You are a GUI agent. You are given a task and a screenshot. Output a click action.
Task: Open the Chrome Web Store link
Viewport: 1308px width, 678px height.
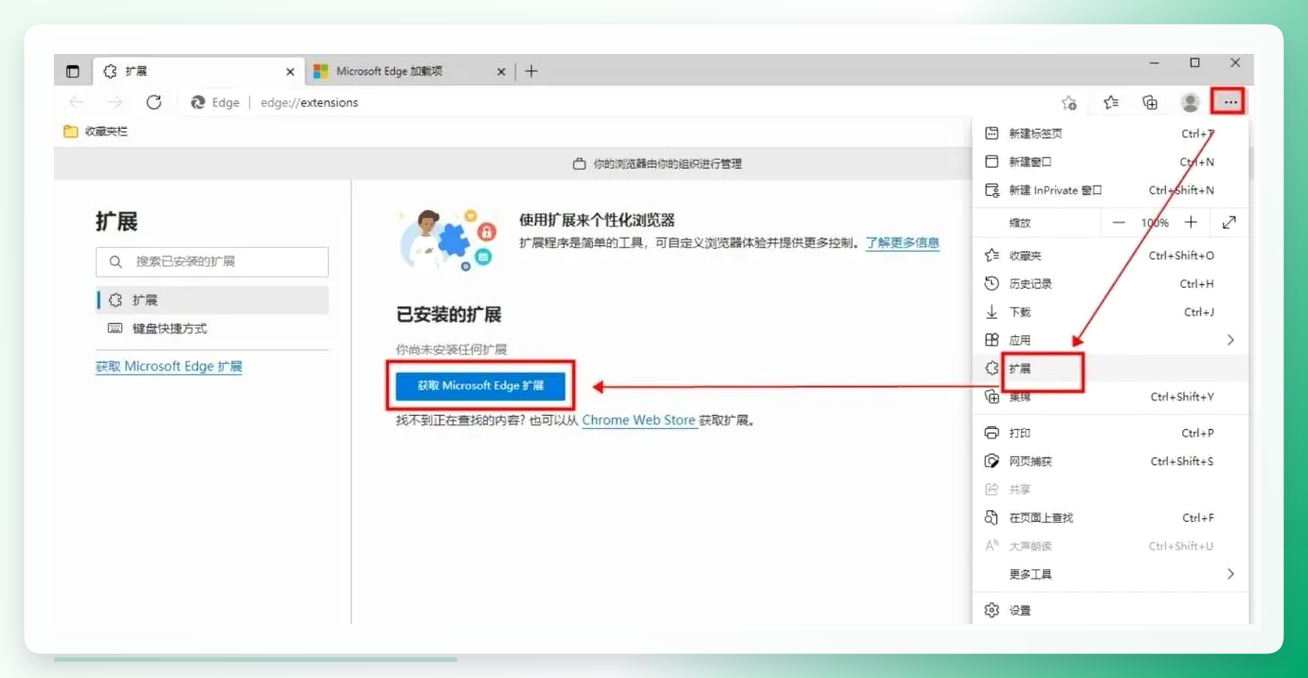click(x=639, y=420)
